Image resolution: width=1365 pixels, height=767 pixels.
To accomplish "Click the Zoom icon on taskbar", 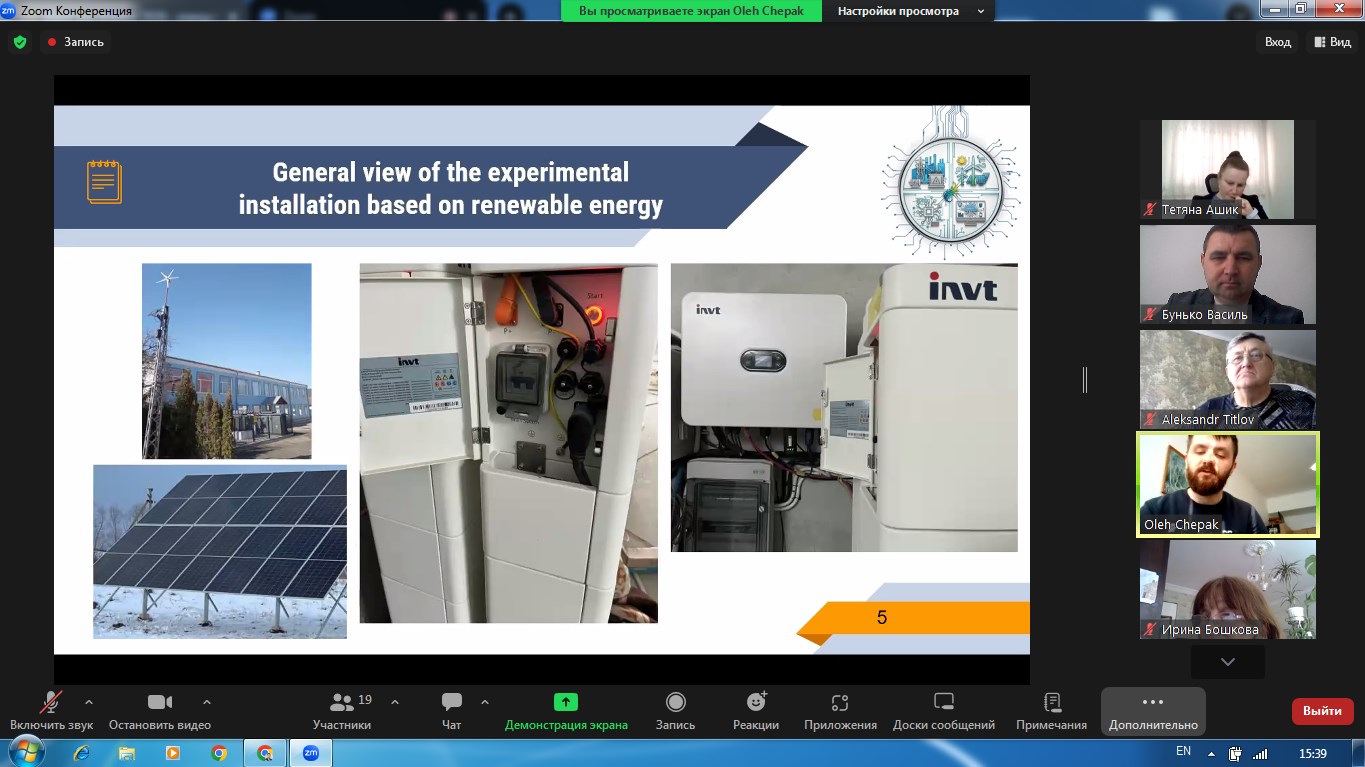I will coord(310,753).
